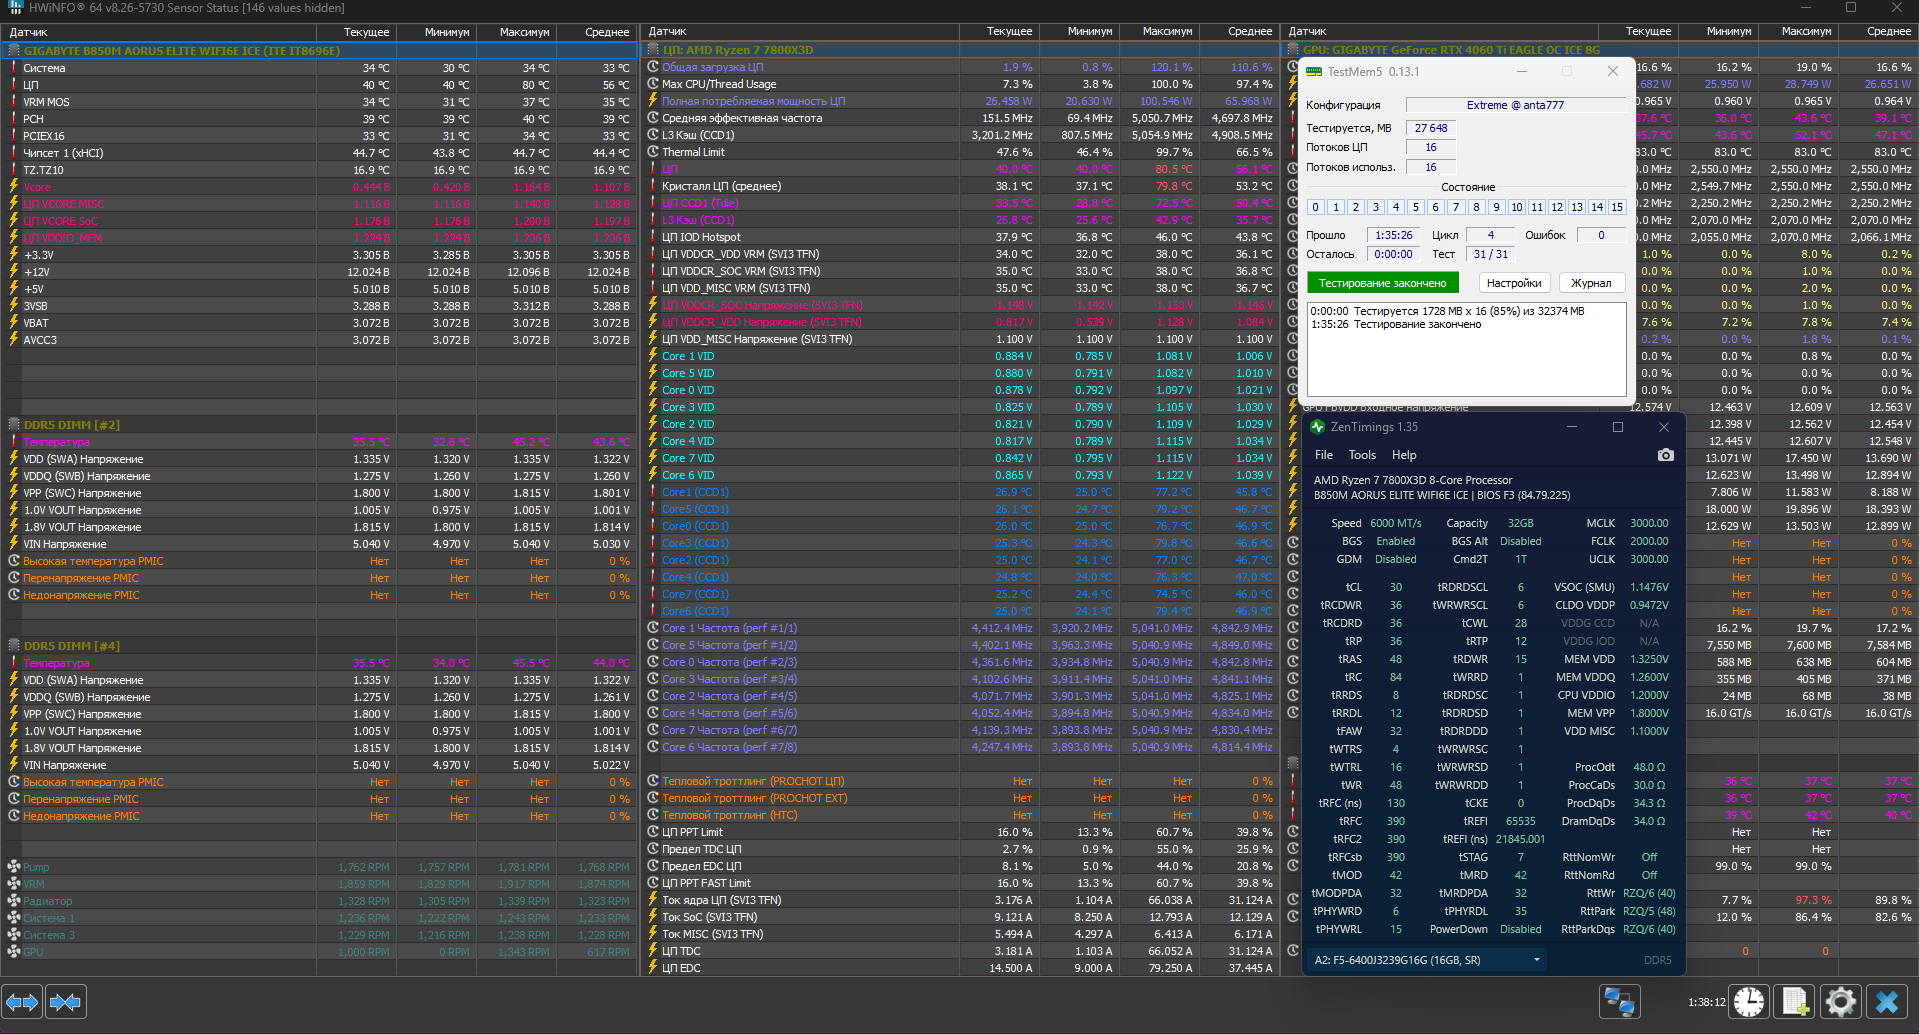Open the A2 memory module dropdown
Viewport: 1919px width, 1034px height.
coord(1427,960)
